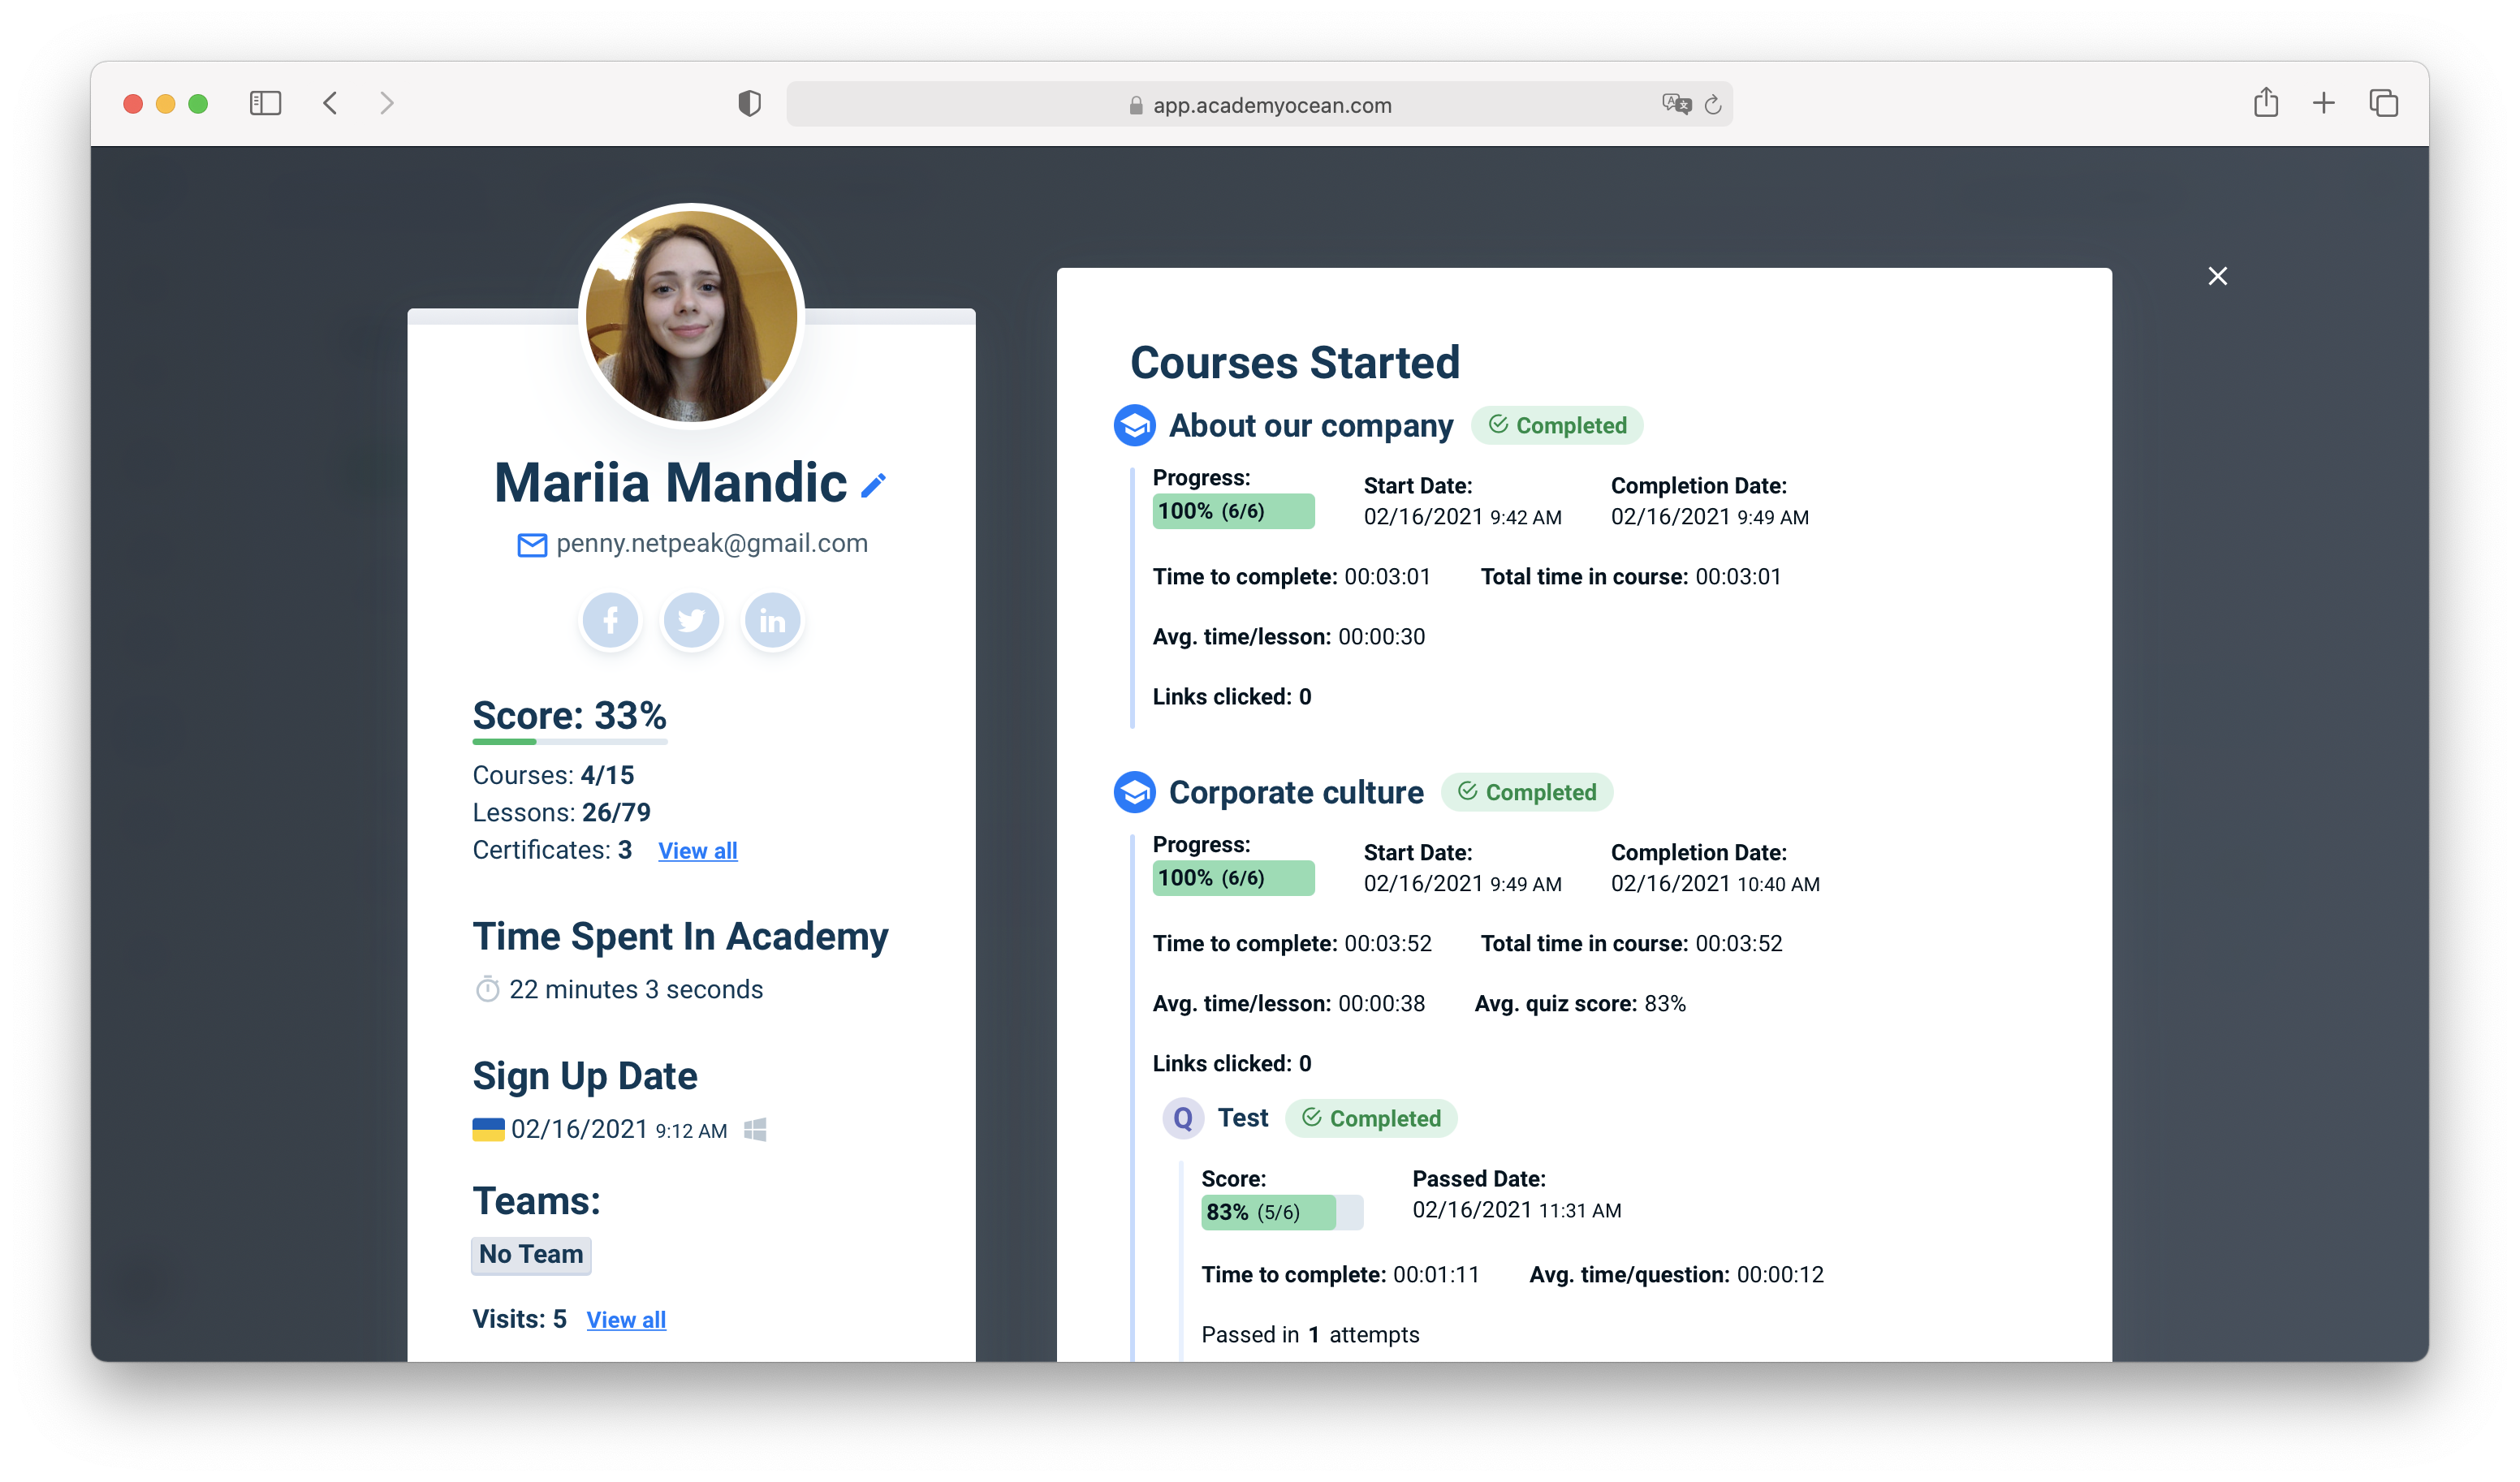The image size is (2520, 1482).
Task: Click the Q quiz icon beside Test
Action: tap(1182, 1118)
